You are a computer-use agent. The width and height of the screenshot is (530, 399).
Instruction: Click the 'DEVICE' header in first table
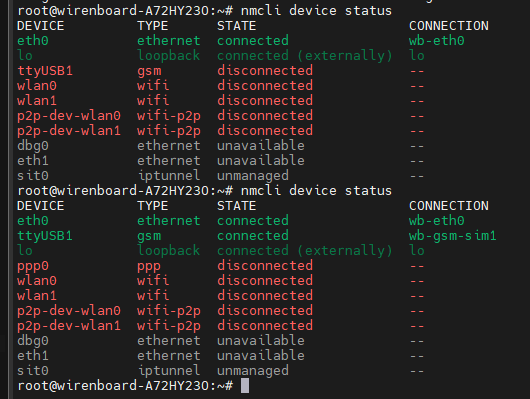(x=41, y=26)
